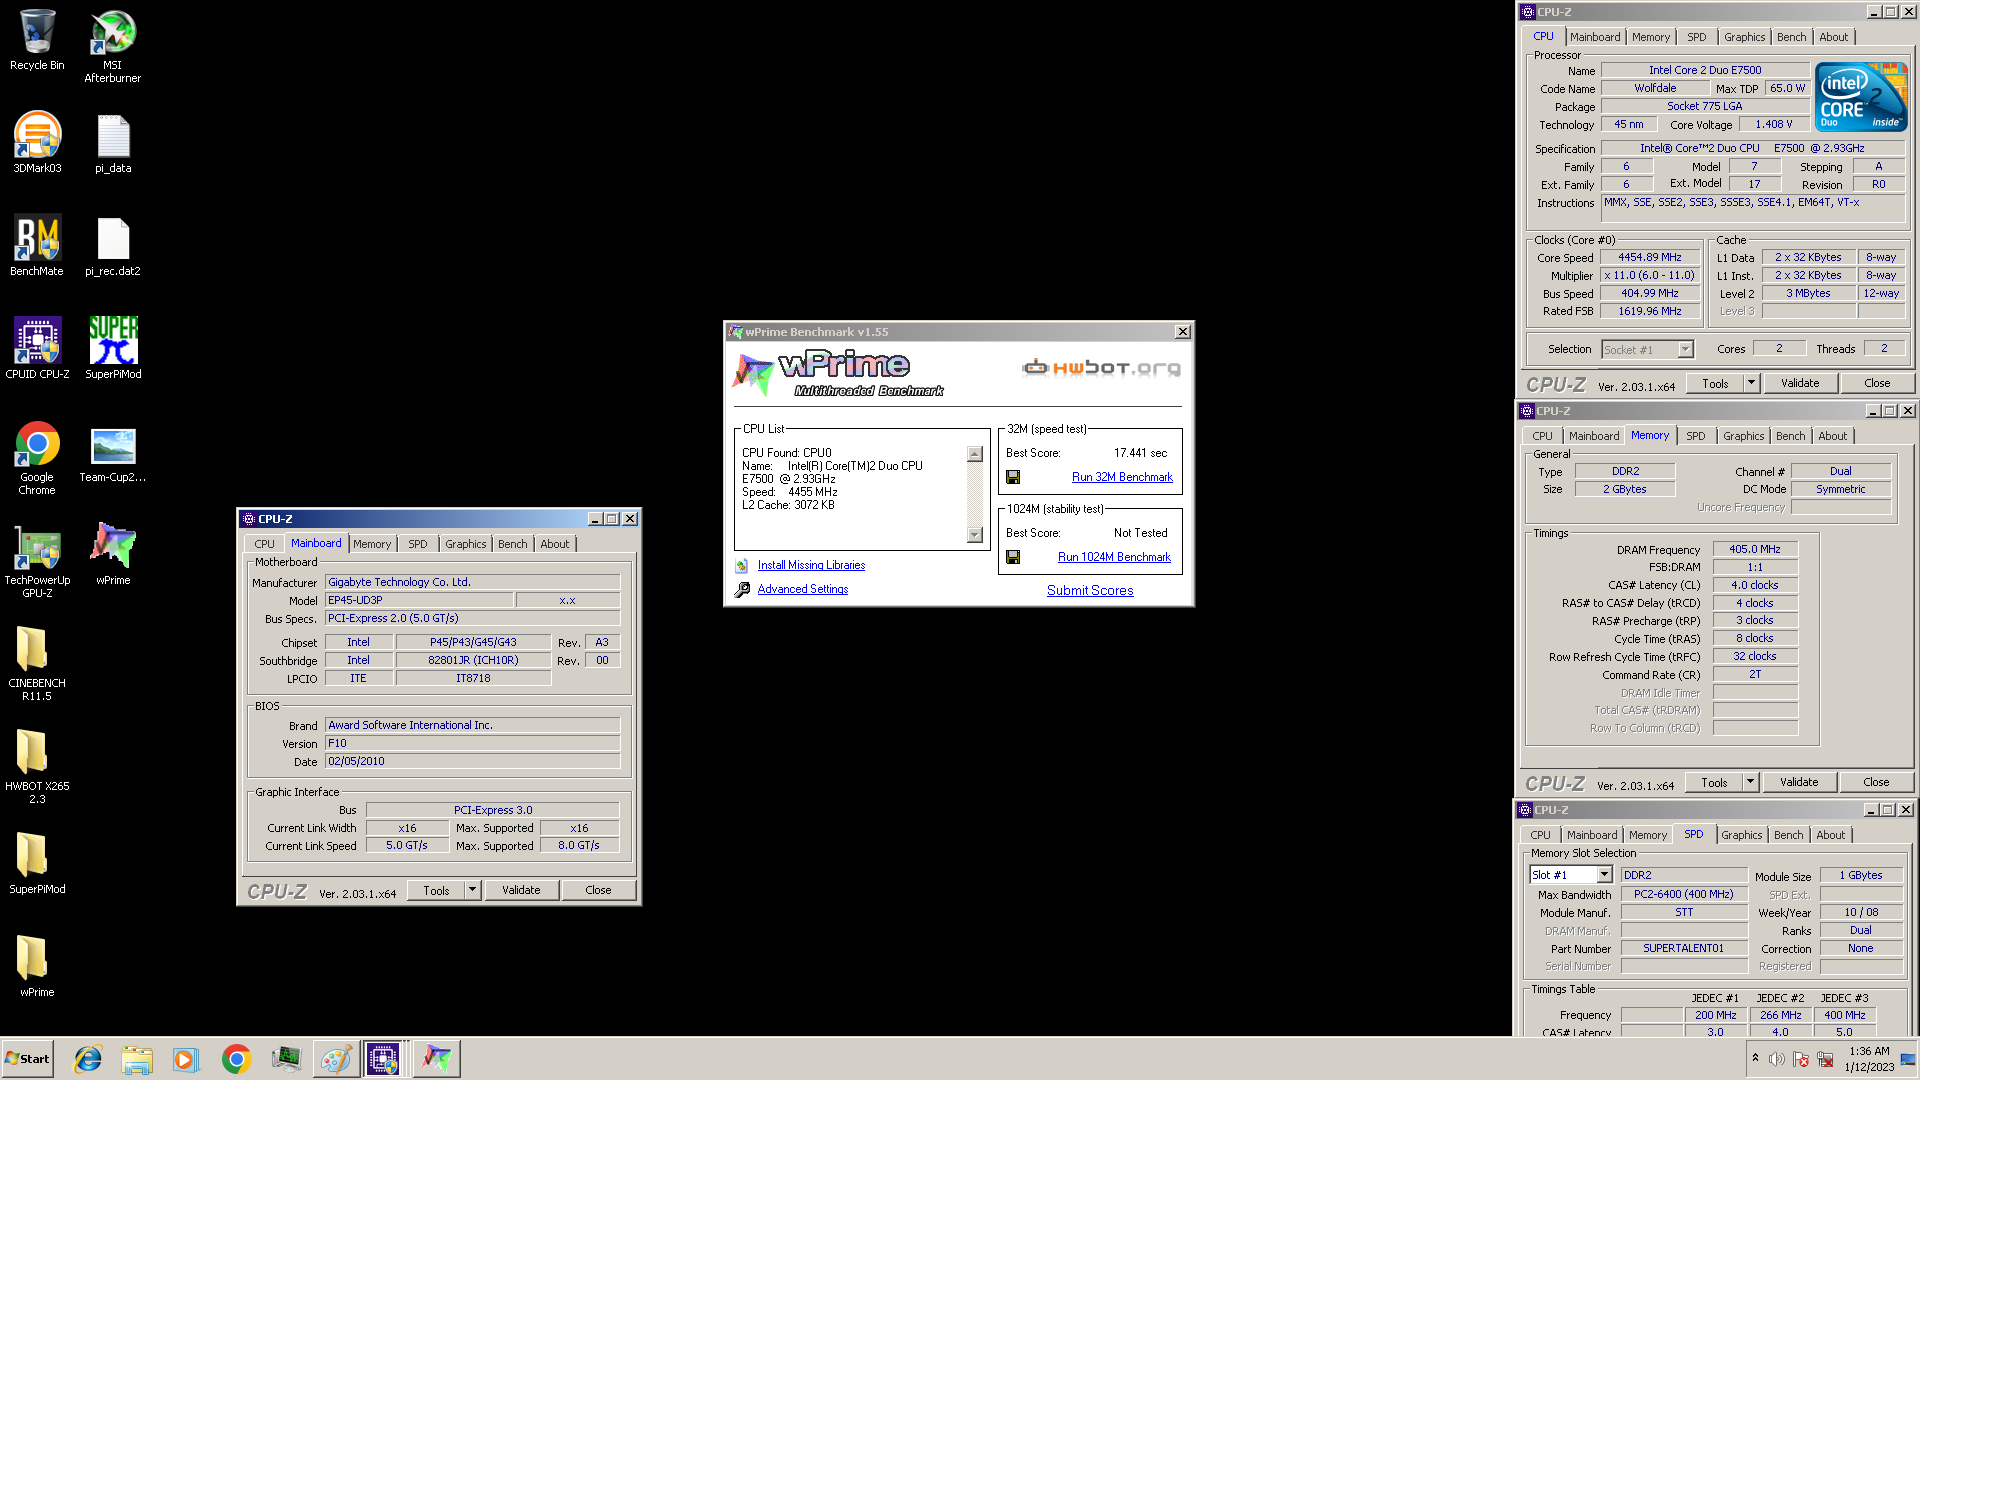Screen dimensions: 2016x1512
Task: Click the volume speaker tray icon
Action: pos(1776,1059)
